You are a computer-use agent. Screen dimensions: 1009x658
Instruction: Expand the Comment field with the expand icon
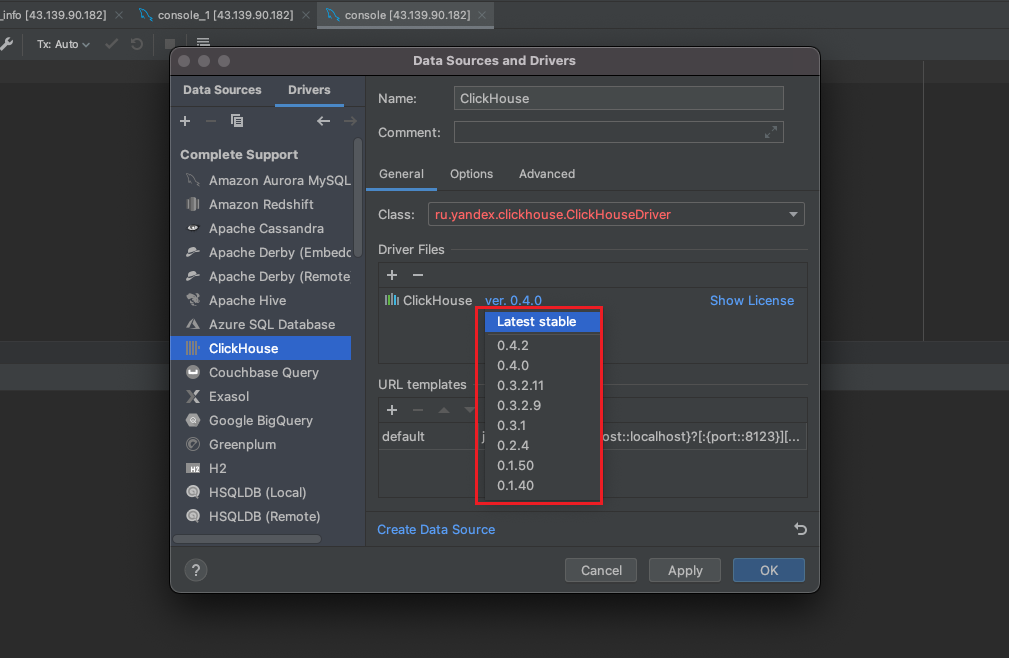click(770, 133)
